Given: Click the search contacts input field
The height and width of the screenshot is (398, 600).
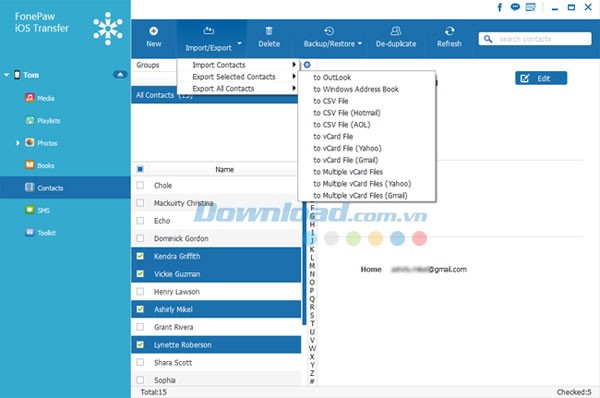Looking at the screenshot, I should coord(535,39).
